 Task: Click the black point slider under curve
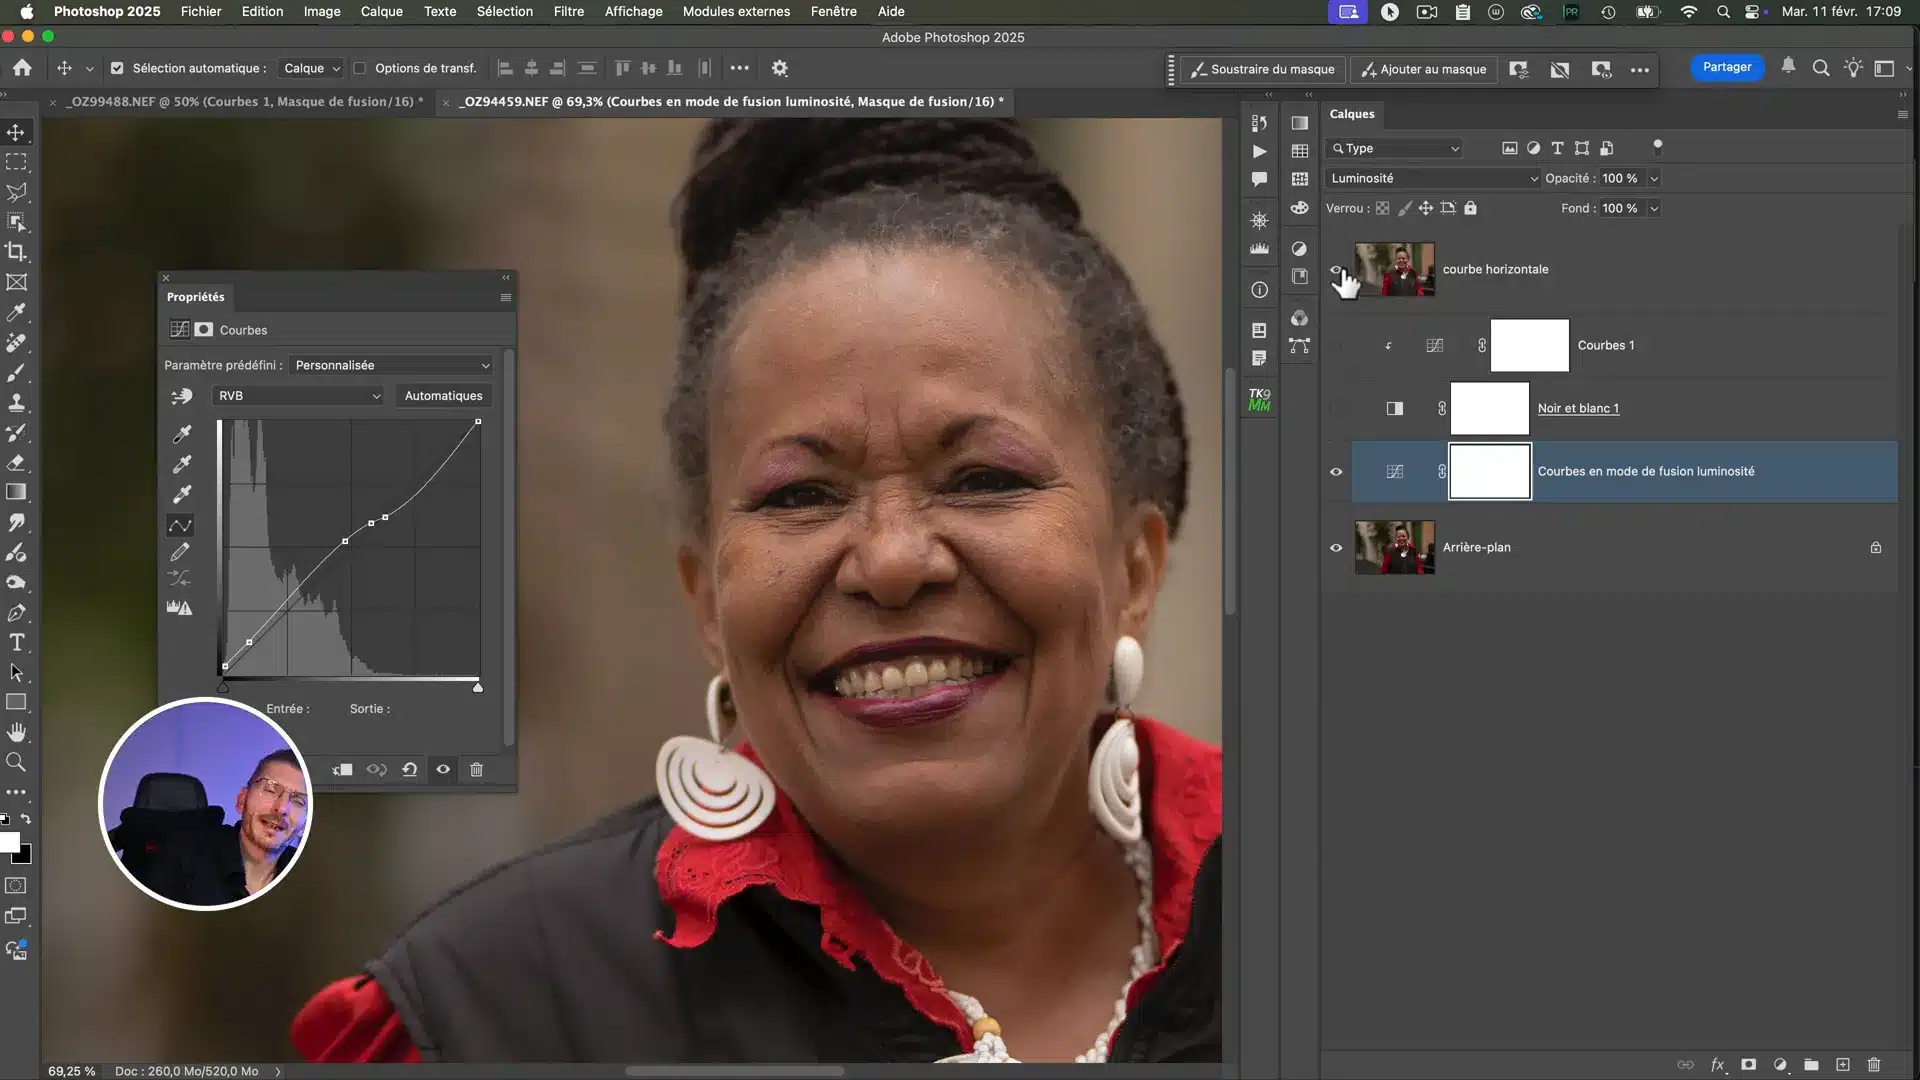tap(223, 686)
